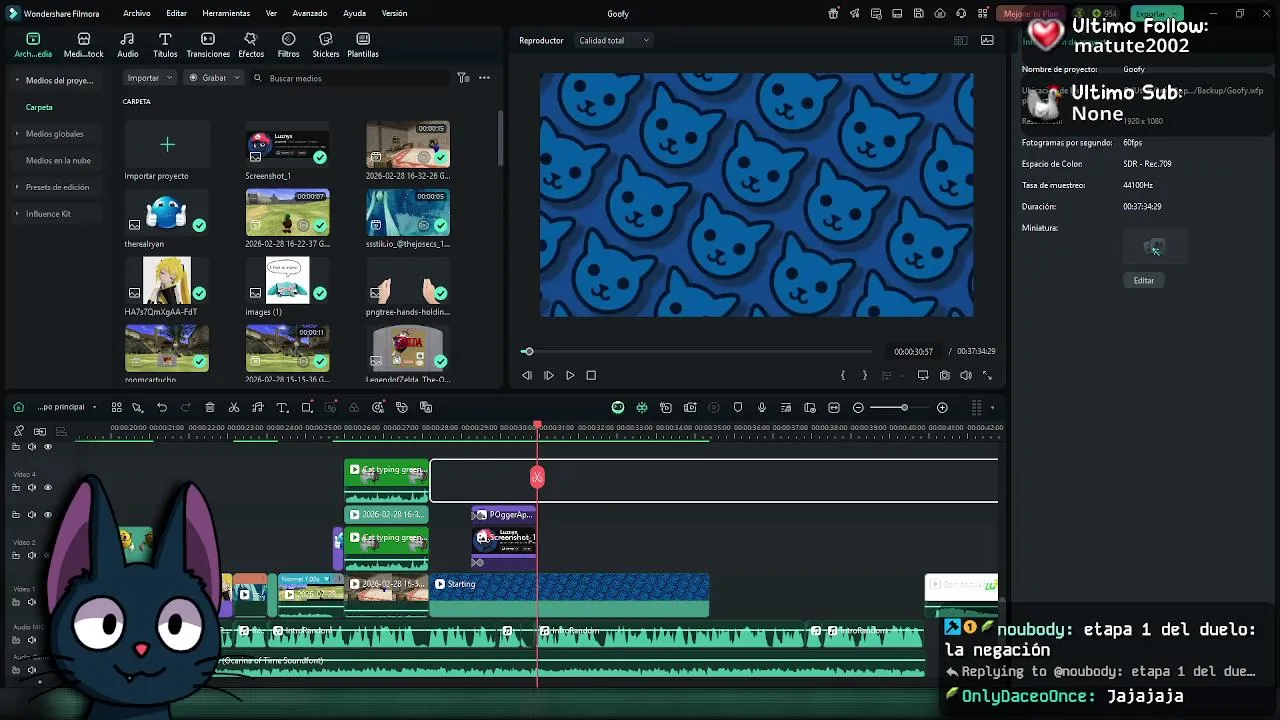Select the split scissors tool
Image resolution: width=1280 pixels, height=720 pixels.
point(234,407)
